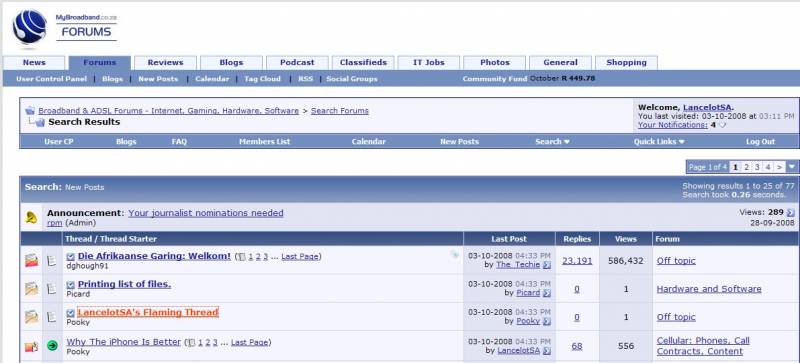Click RSS in sub-menu
This screenshot has width=800, height=363.
click(306, 79)
